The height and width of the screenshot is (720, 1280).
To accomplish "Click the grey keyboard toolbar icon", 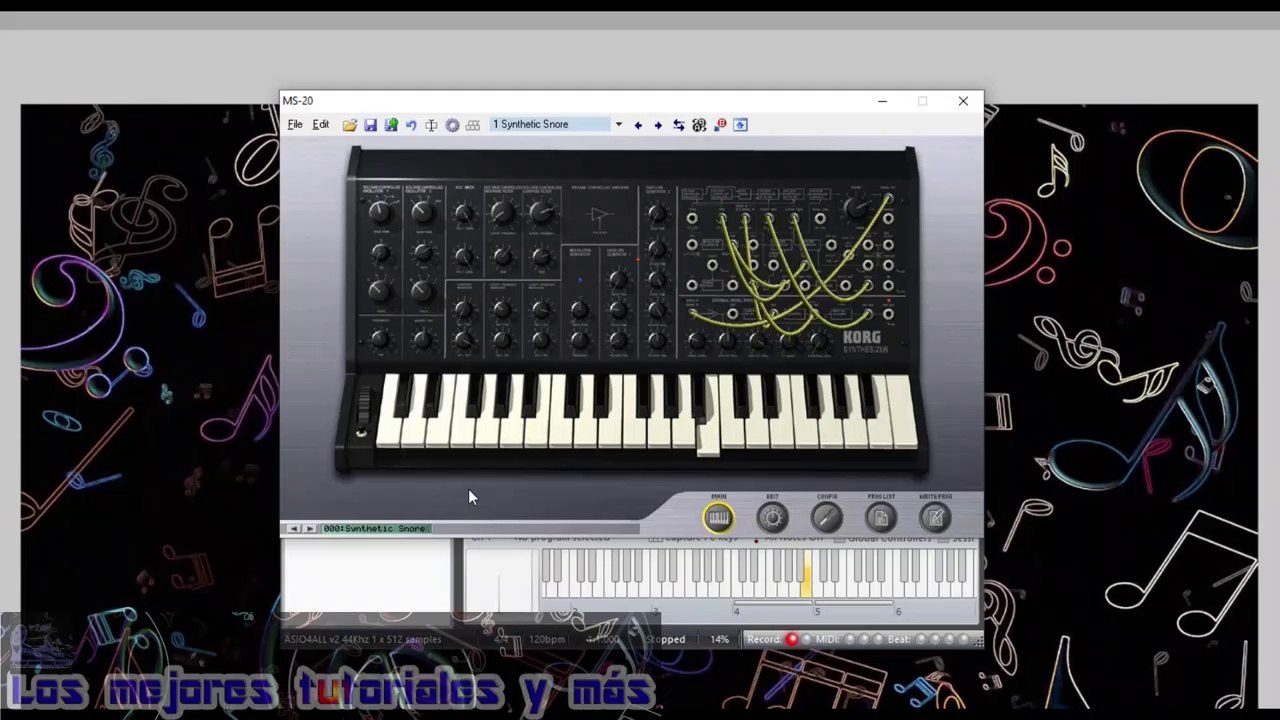I will [x=473, y=125].
